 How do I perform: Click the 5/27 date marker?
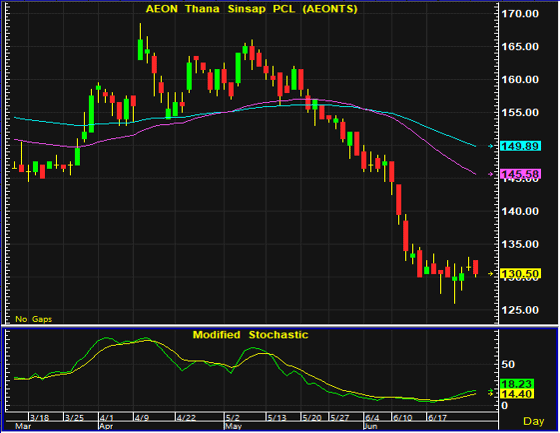point(340,418)
